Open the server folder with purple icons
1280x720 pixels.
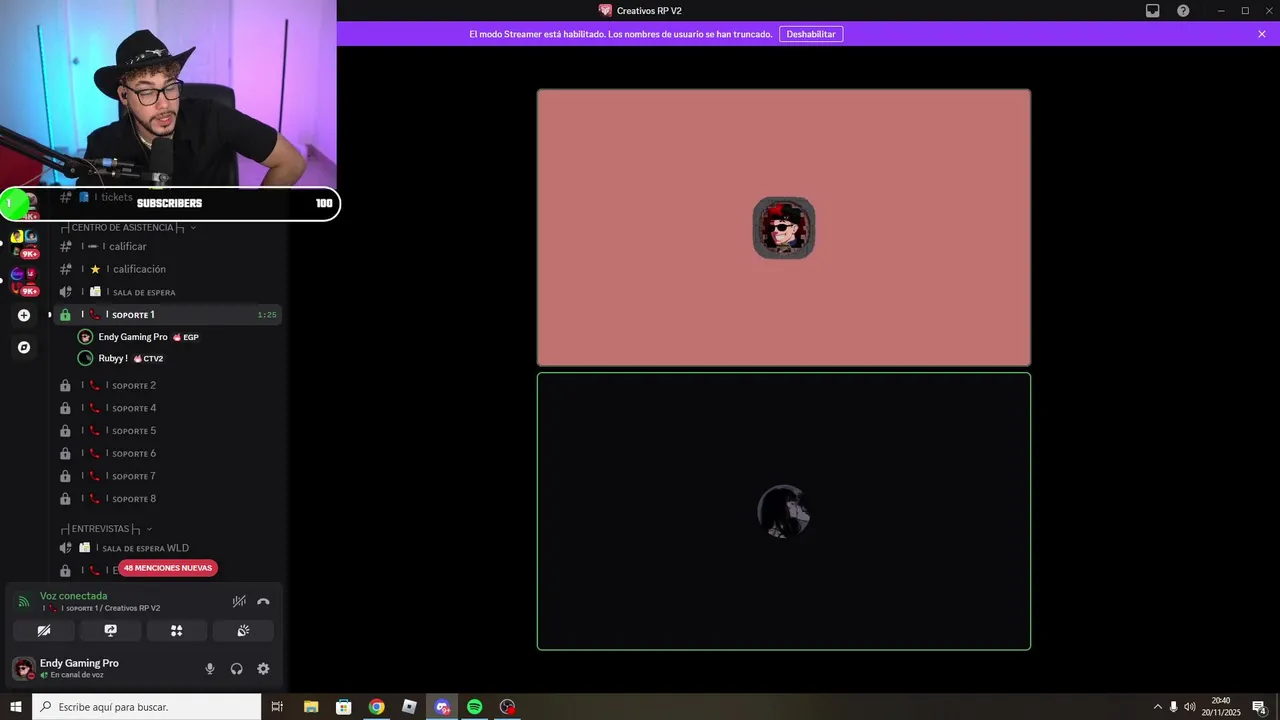click(x=24, y=279)
